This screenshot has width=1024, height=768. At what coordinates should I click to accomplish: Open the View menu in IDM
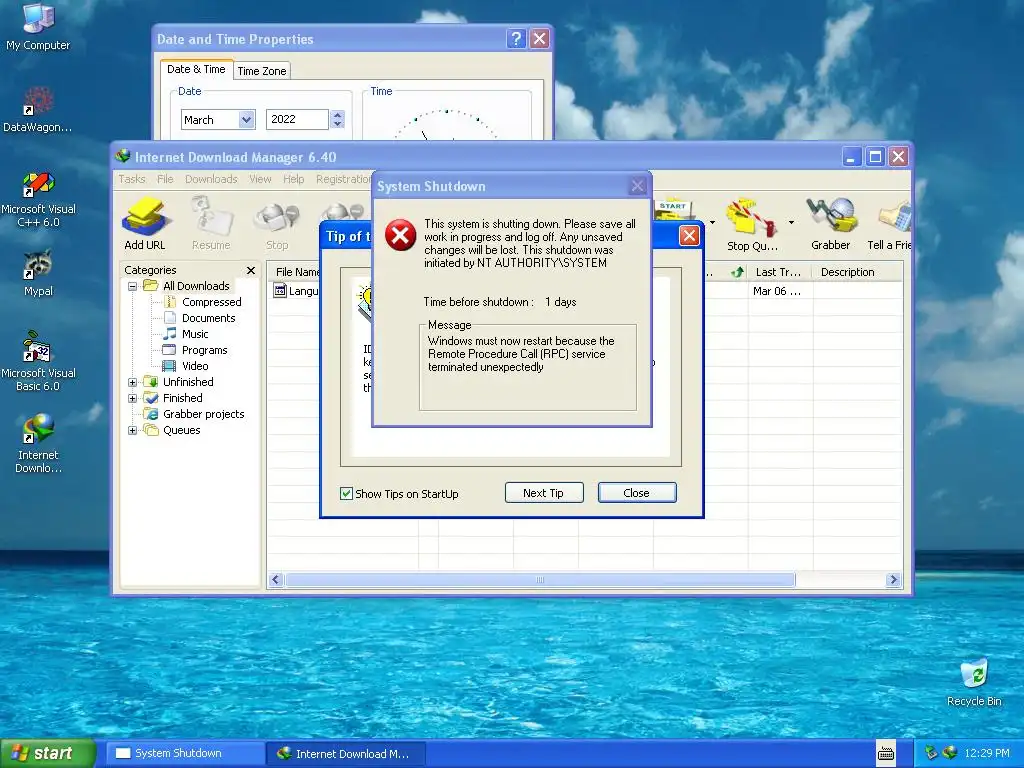pos(260,179)
